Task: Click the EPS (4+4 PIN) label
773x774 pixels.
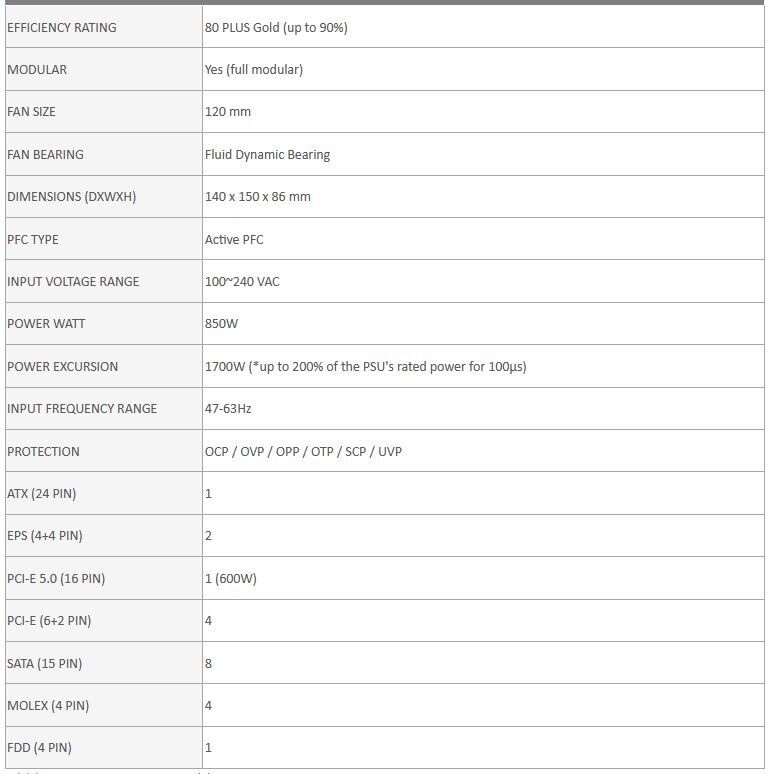Action: tap(45, 536)
